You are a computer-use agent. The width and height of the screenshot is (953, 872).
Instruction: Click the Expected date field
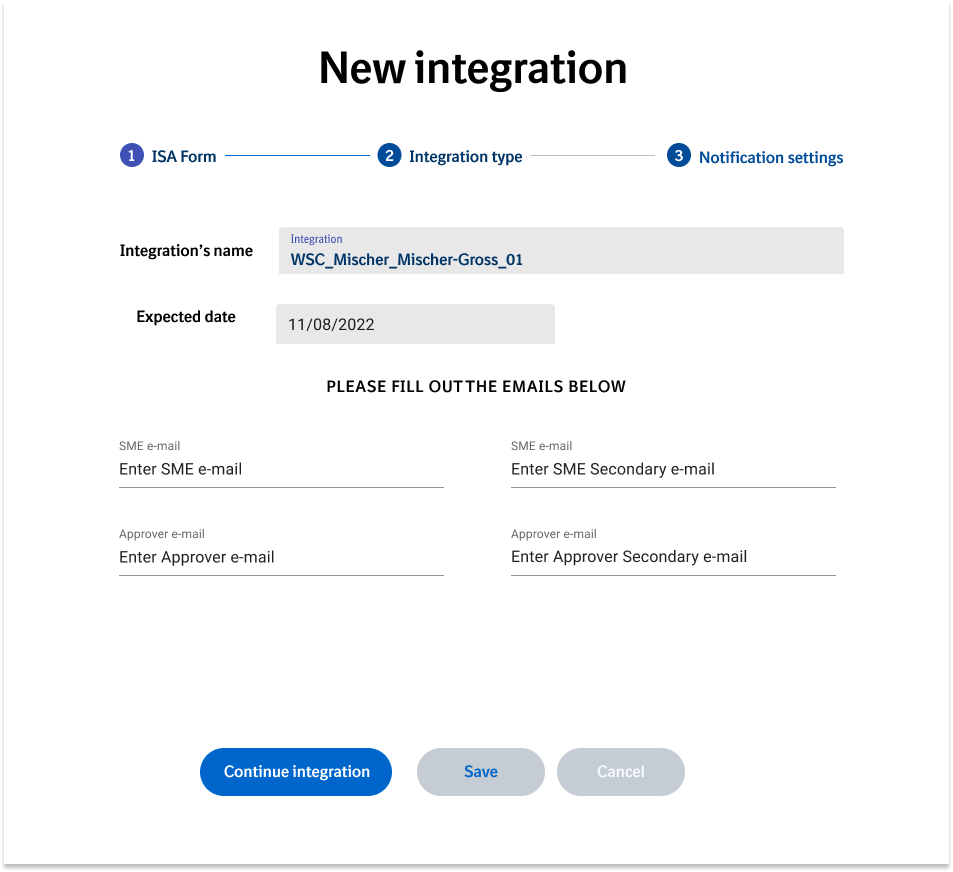point(415,323)
